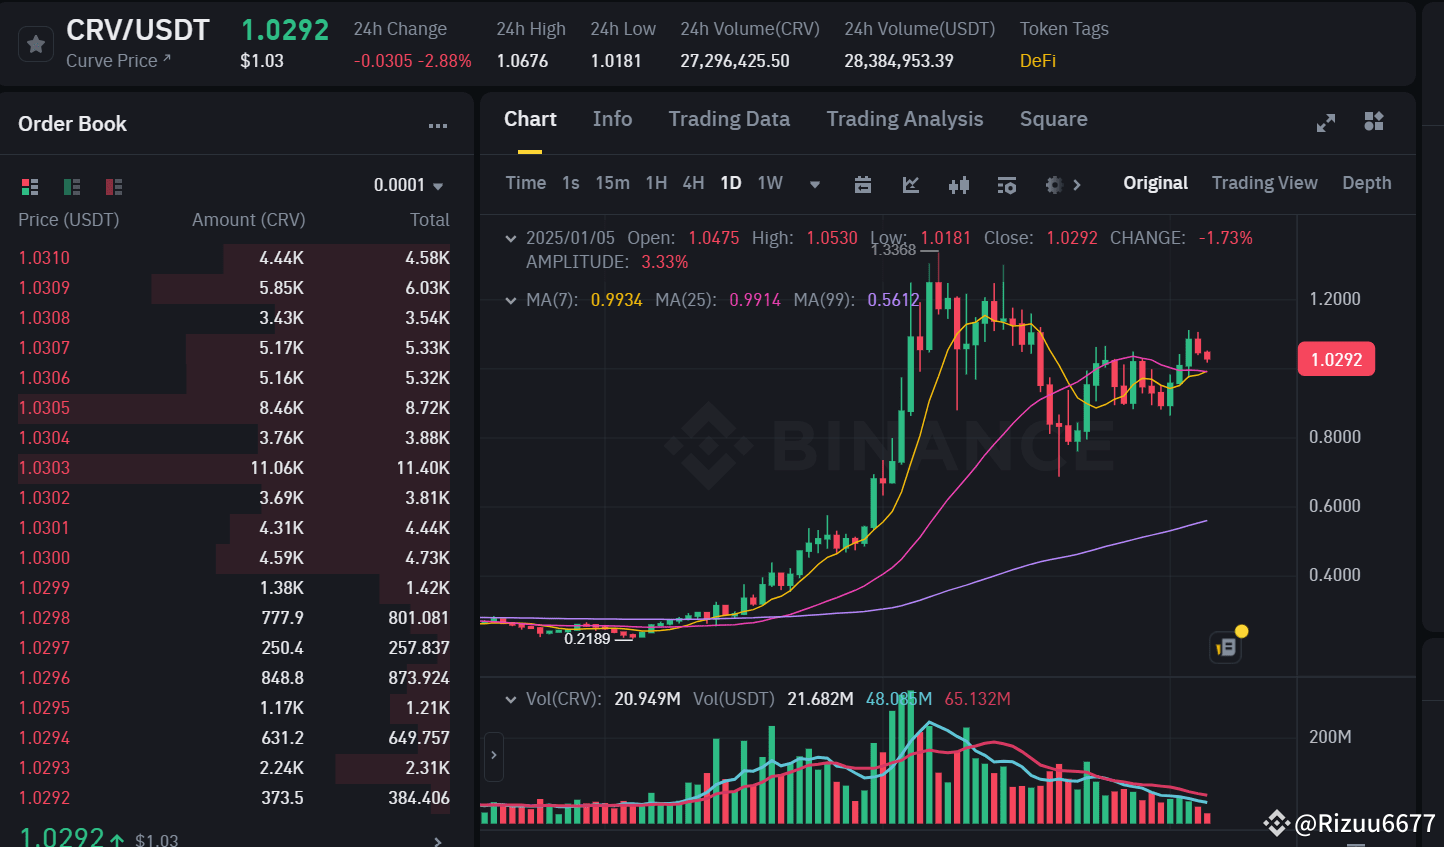
Task: Select the 4H timeframe
Action: coord(693,183)
